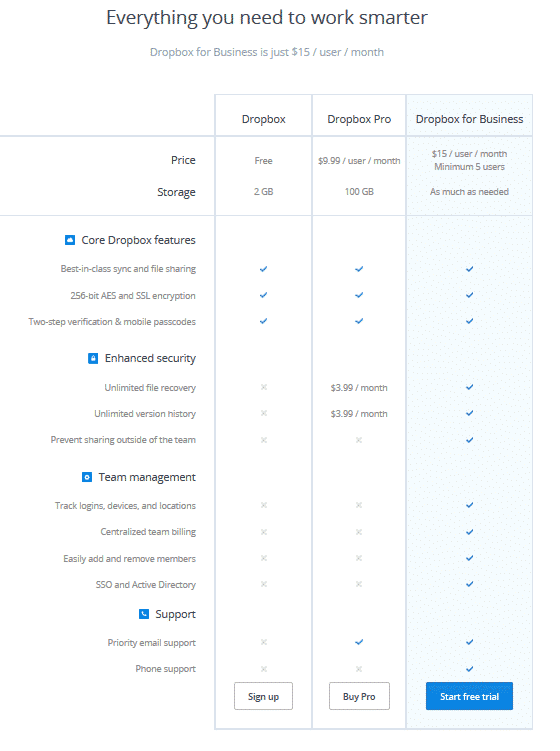Screen dimensions: 560x751
Task: Click the Priority email support label
Action: (151, 643)
